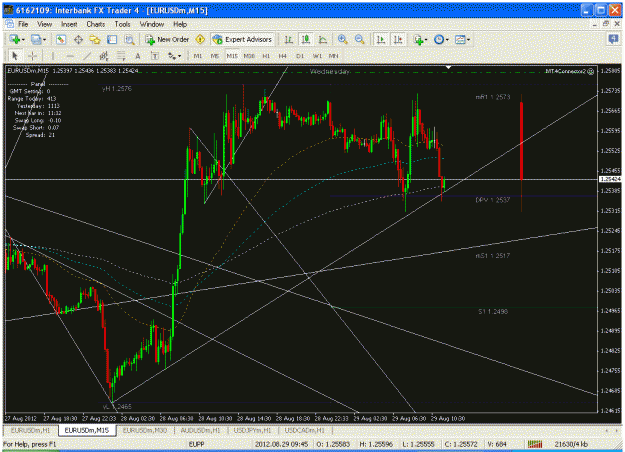Switch to the EURUSDm,H1 chart tab
The width and height of the screenshot is (625, 452).
click(31, 430)
